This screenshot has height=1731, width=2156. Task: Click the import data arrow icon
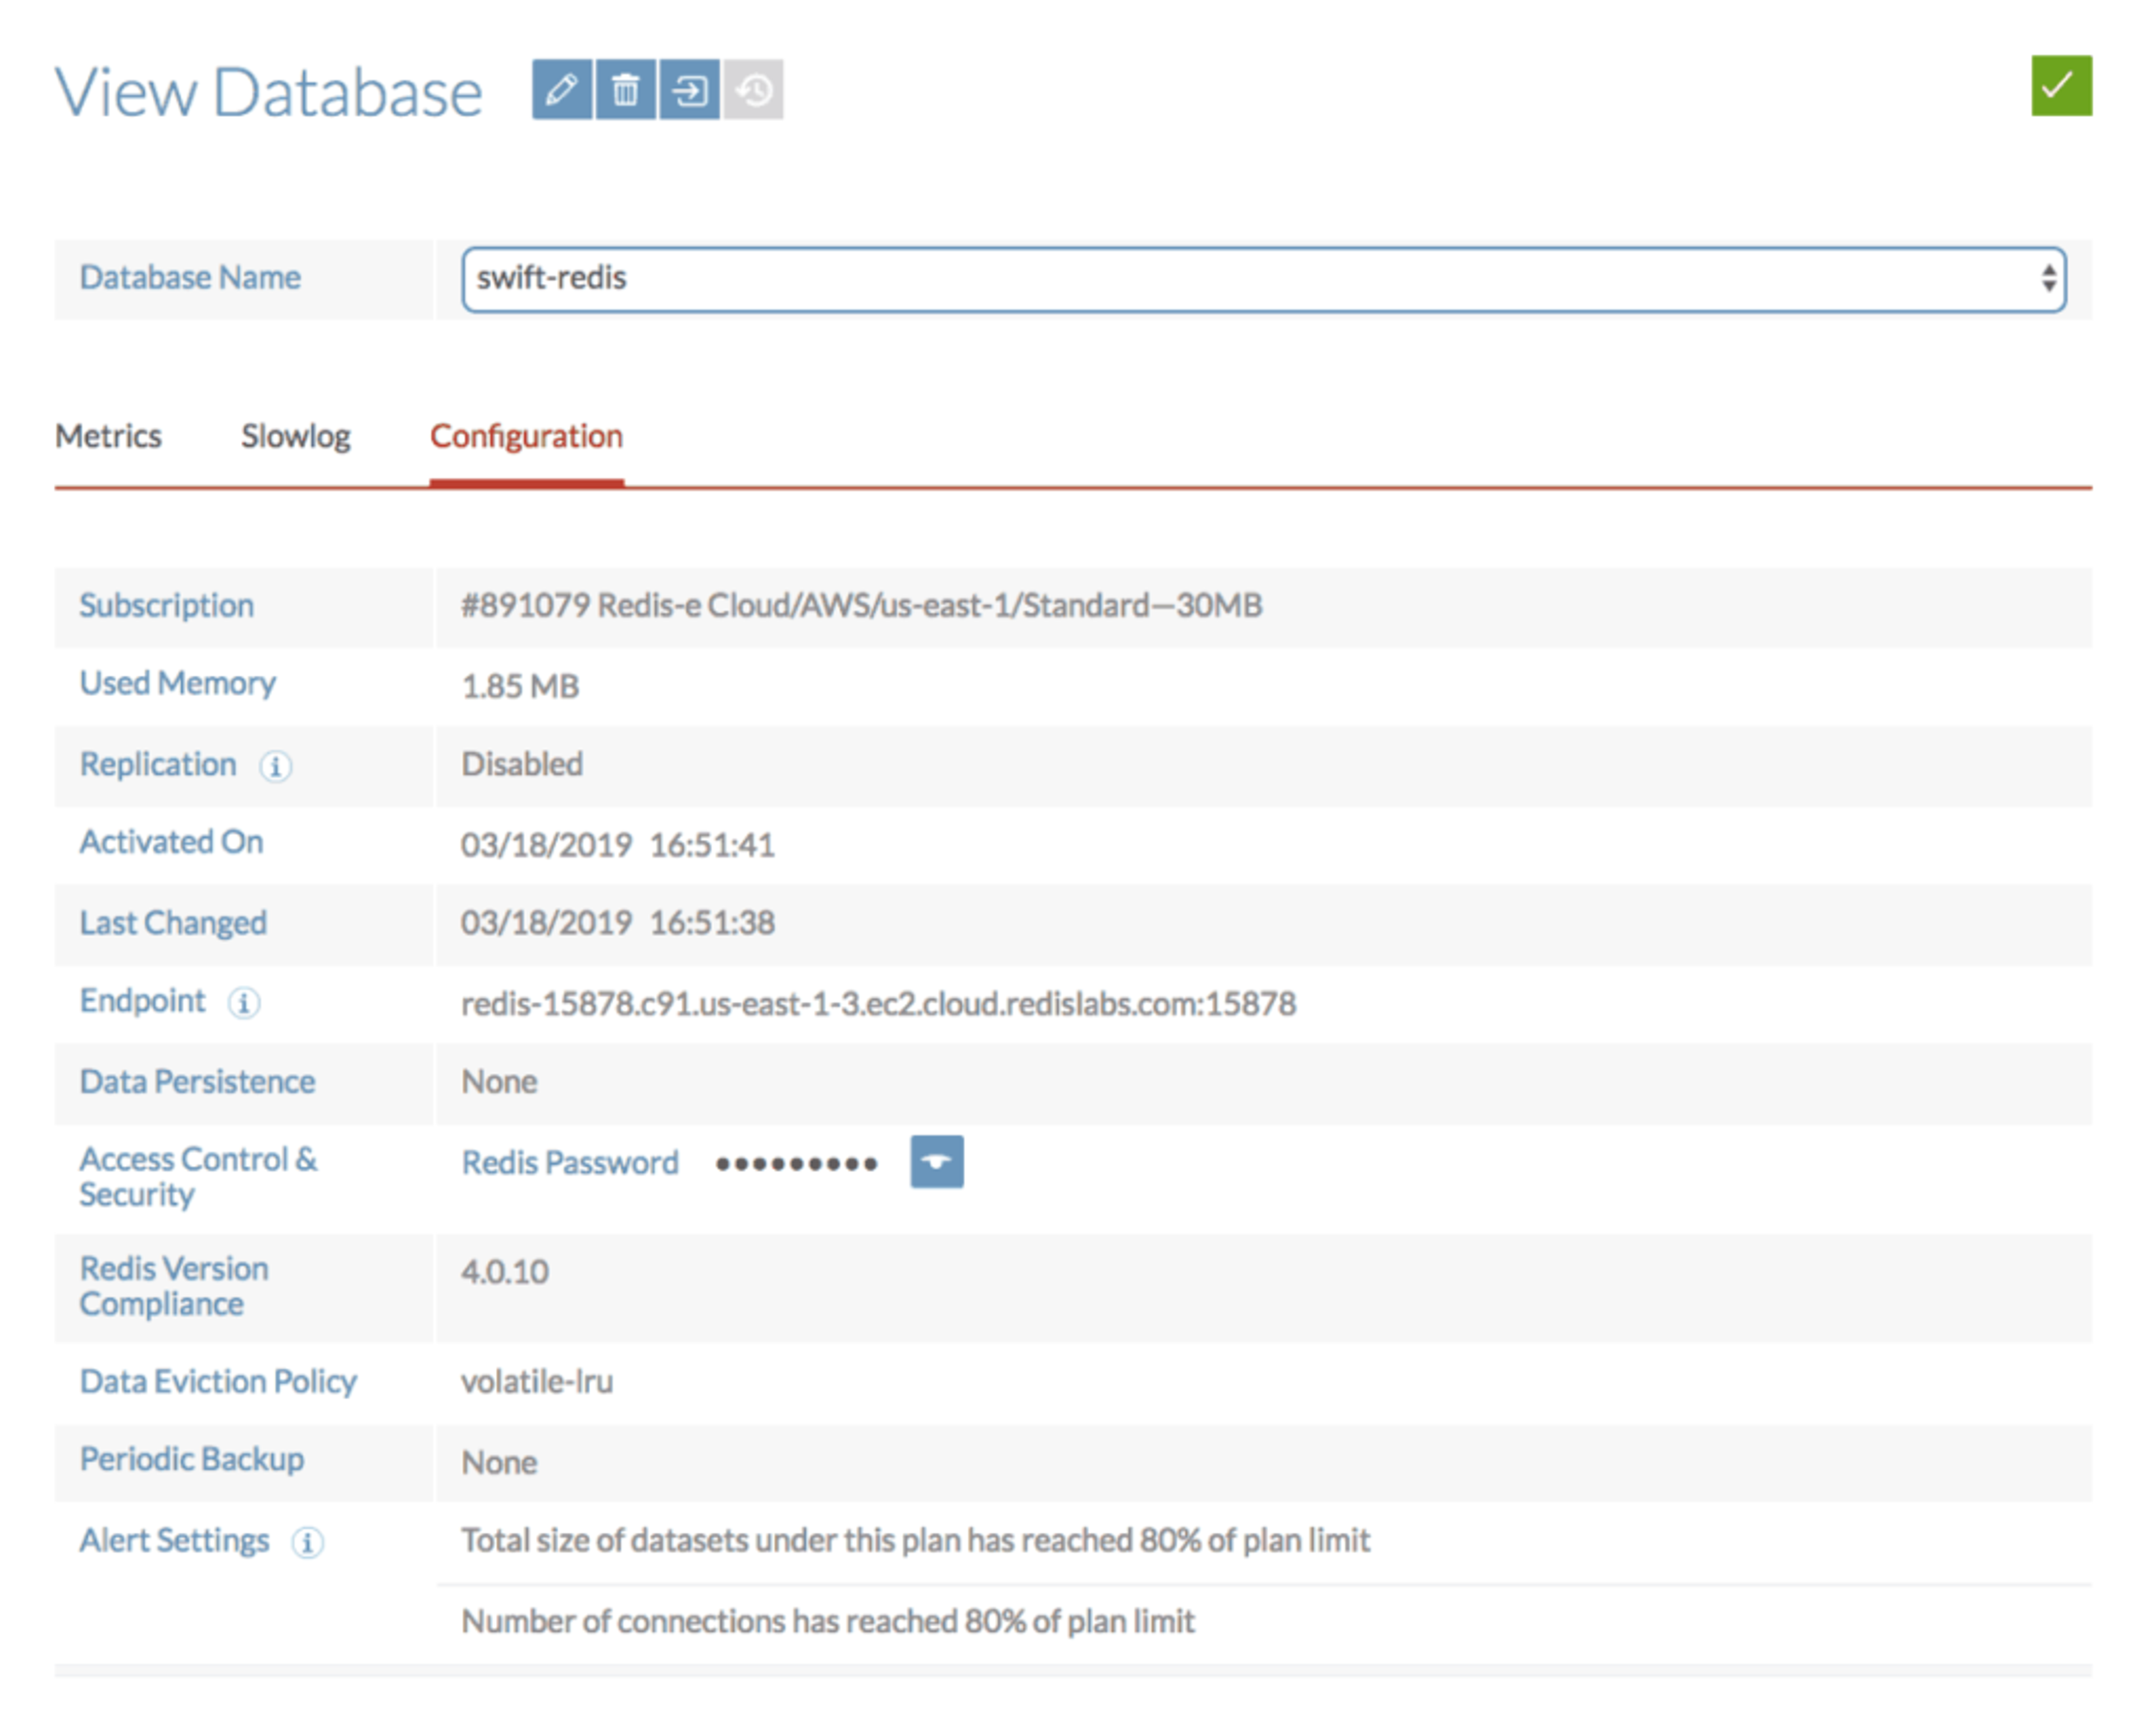[x=689, y=90]
